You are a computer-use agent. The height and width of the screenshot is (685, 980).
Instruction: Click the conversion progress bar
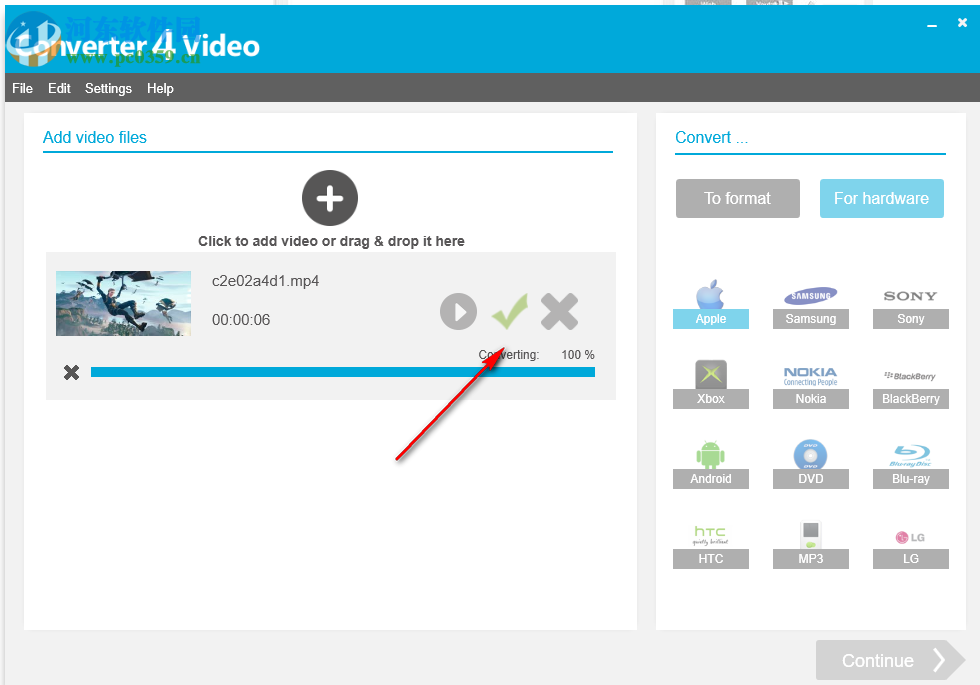(x=343, y=371)
